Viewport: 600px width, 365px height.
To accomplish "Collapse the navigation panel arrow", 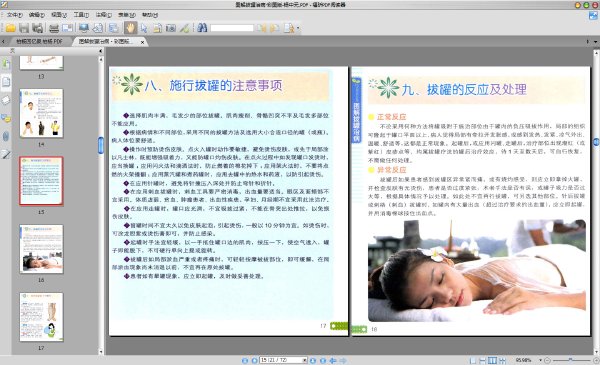I will coord(101,51).
